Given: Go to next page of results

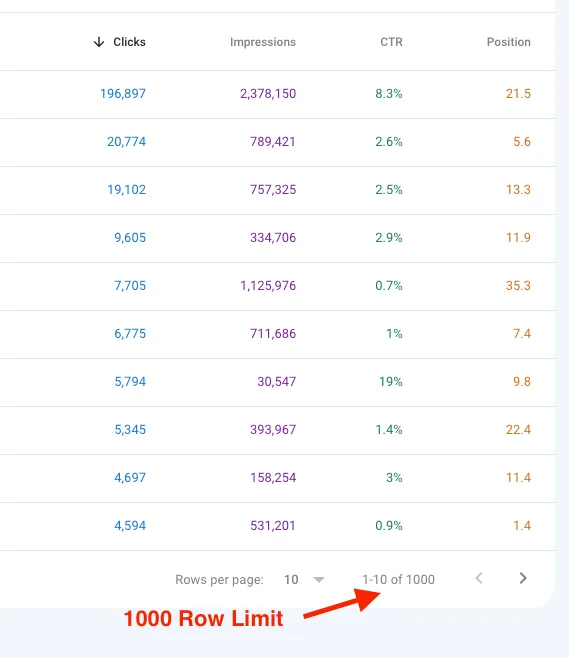Looking at the screenshot, I should (523, 578).
